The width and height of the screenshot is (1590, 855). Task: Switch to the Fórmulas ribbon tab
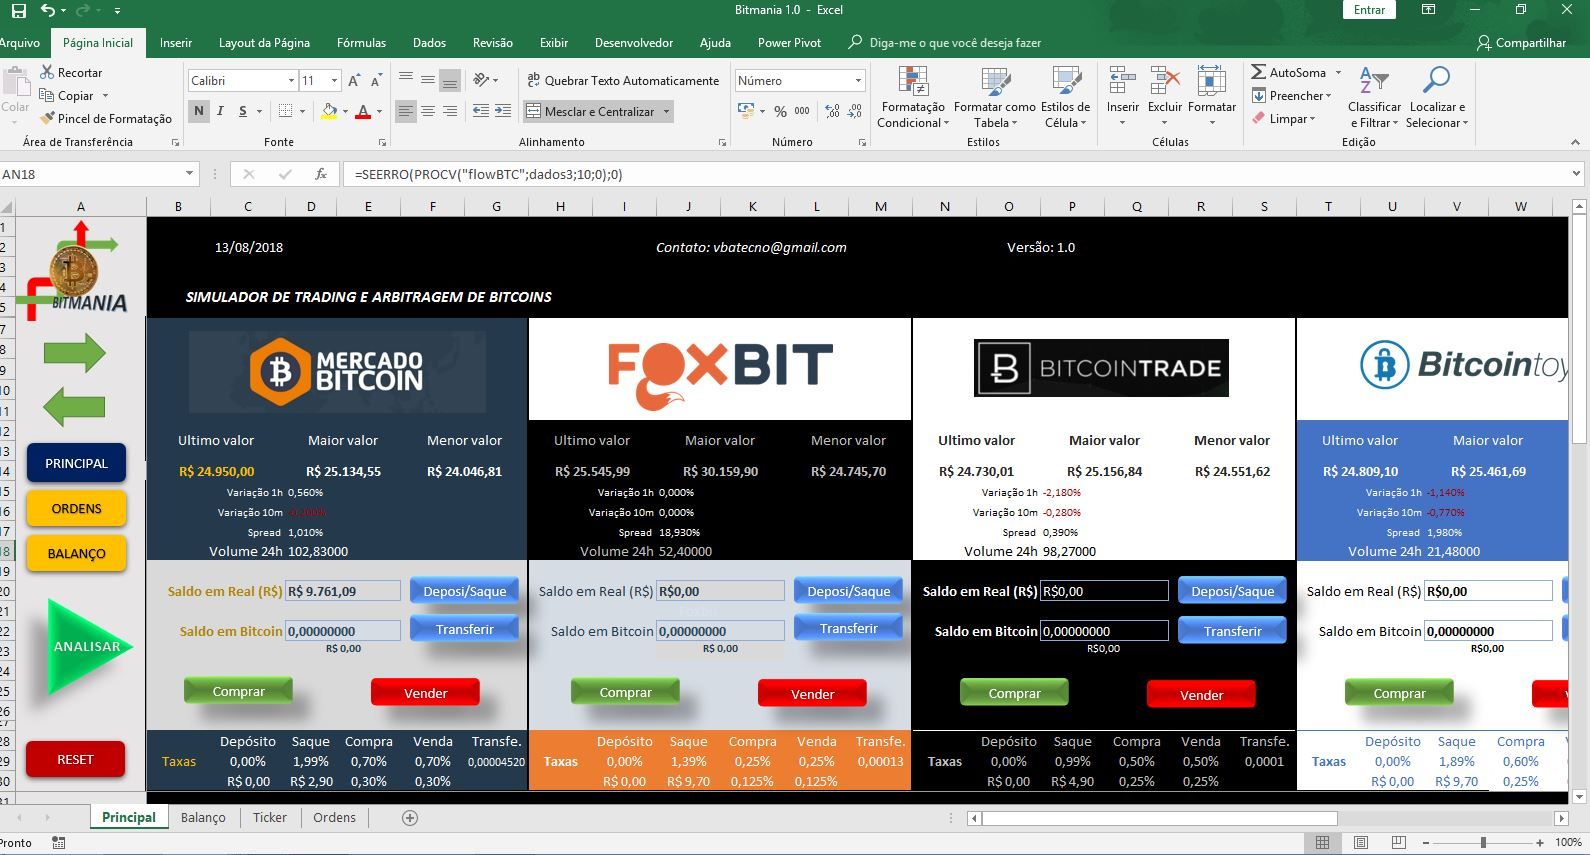pos(361,43)
